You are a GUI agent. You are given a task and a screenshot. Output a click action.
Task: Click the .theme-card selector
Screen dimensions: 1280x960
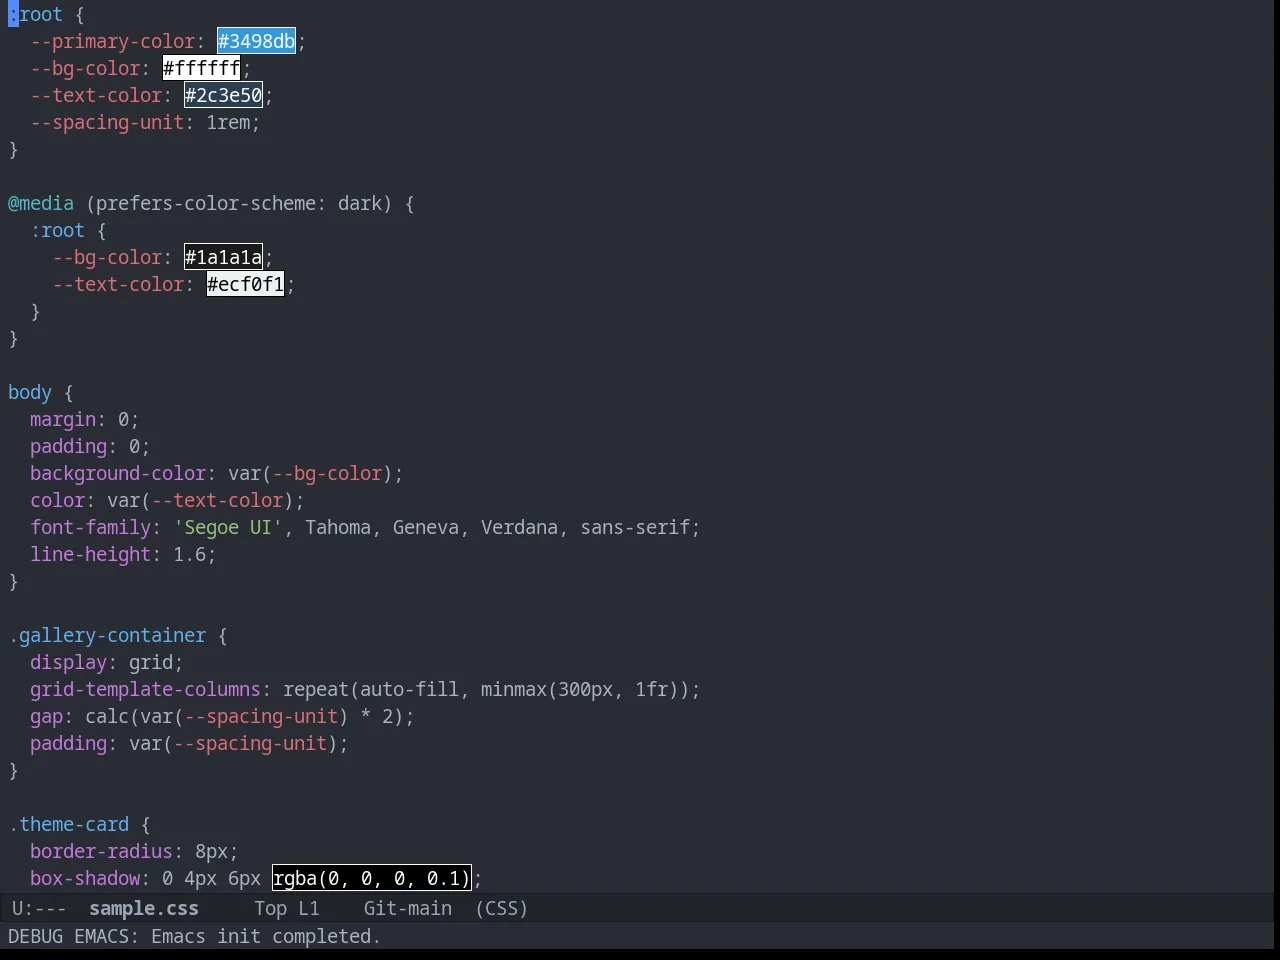pyautogui.click(x=68, y=824)
